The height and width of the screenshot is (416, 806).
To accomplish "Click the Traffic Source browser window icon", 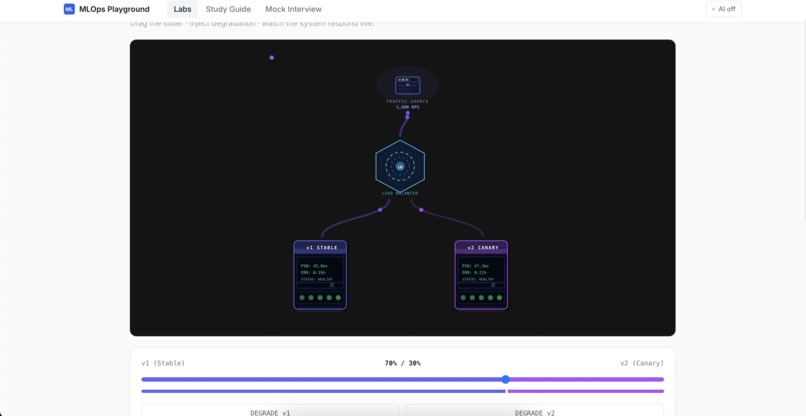I will 408,85.
